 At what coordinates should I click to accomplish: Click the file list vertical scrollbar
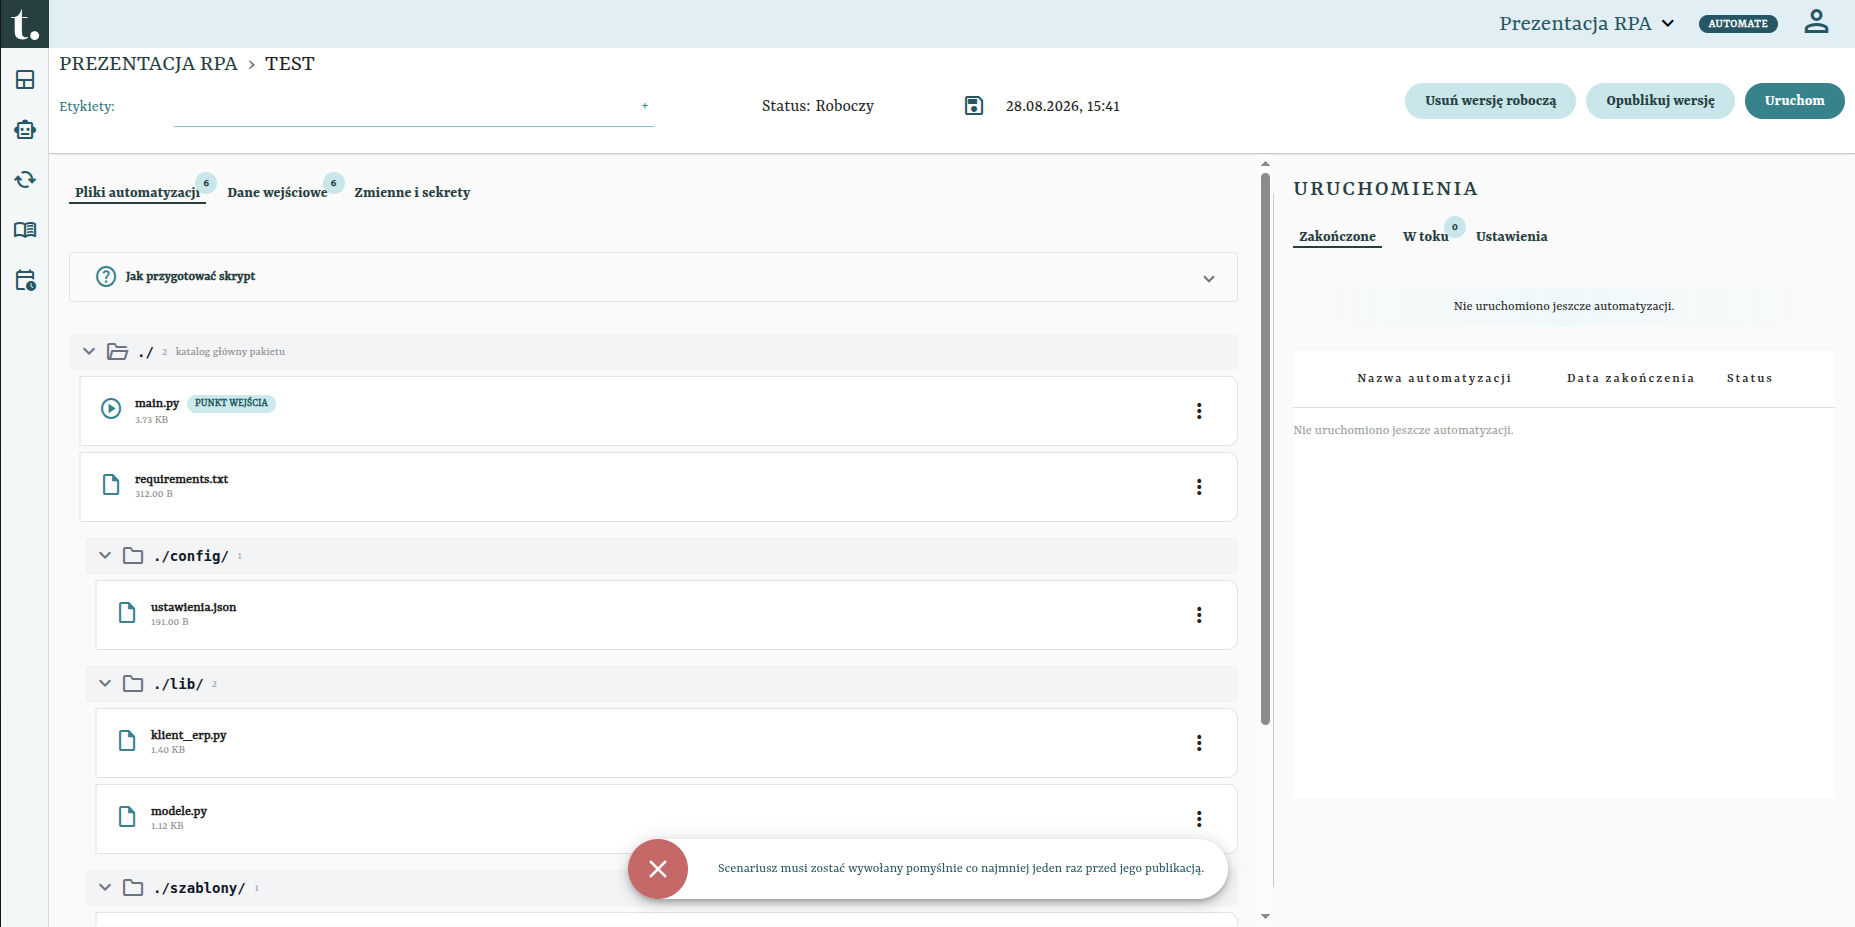[x=1265, y=450]
